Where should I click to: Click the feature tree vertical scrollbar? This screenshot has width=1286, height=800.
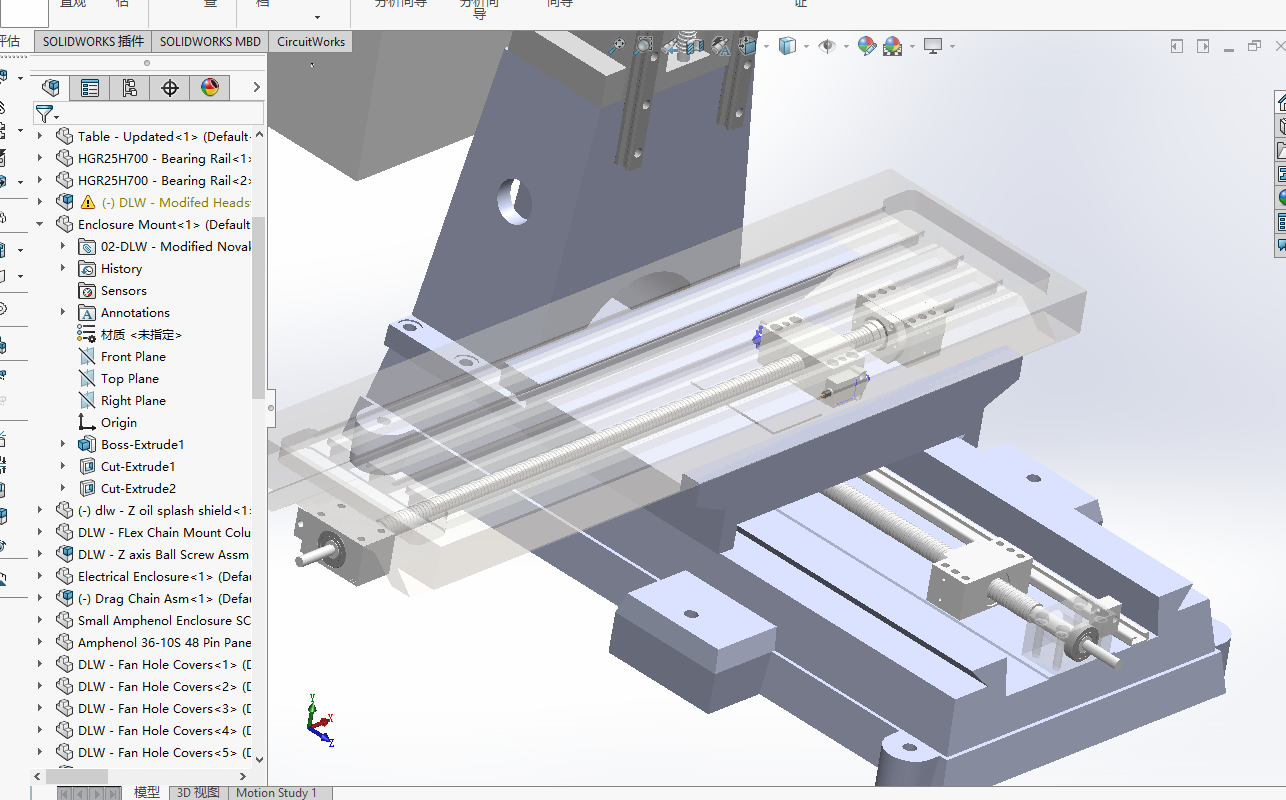tap(259, 307)
